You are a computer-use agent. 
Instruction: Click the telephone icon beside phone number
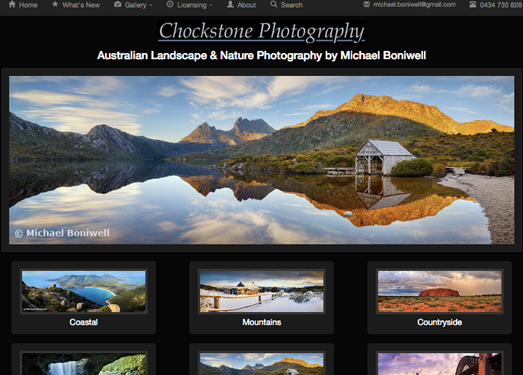tap(473, 5)
